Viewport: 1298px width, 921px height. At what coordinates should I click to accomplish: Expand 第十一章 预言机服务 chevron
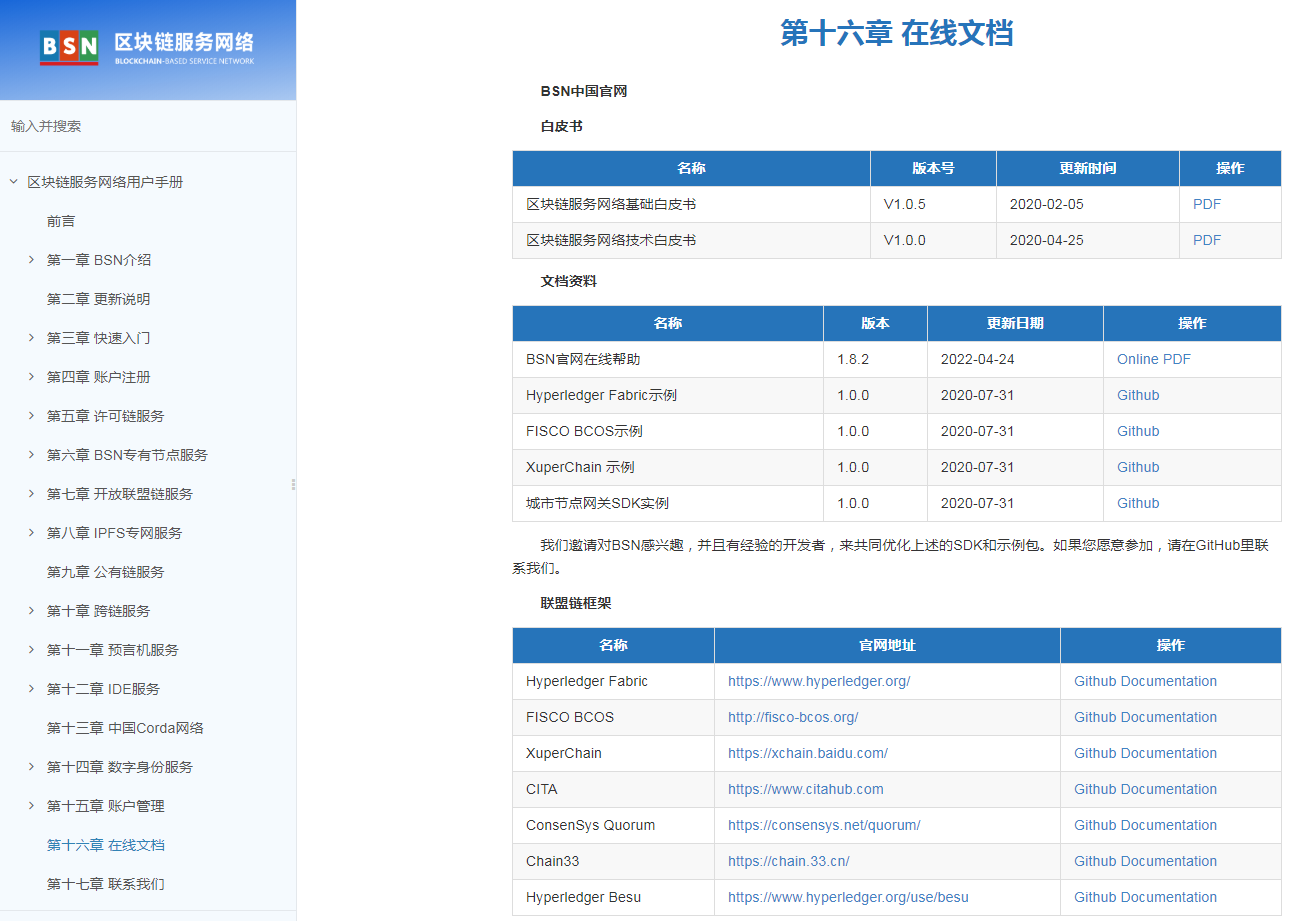(32, 650)
